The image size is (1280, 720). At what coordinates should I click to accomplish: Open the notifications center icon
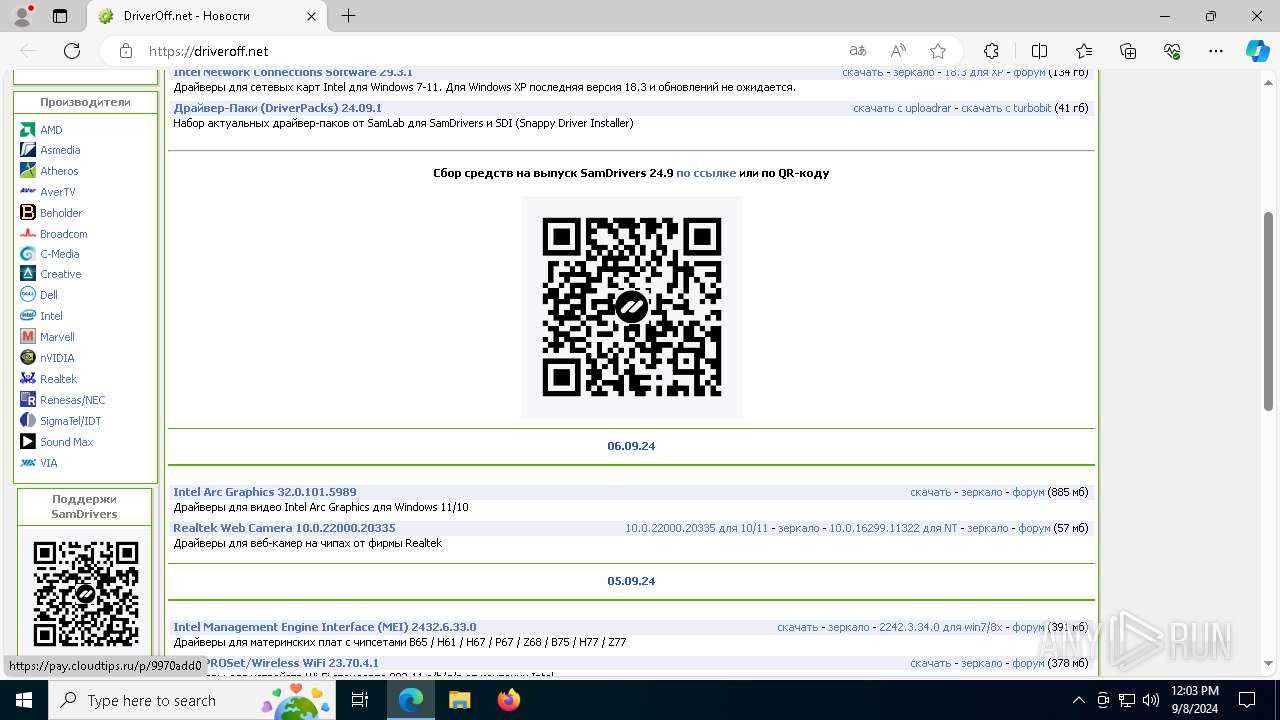(1248, 700)
